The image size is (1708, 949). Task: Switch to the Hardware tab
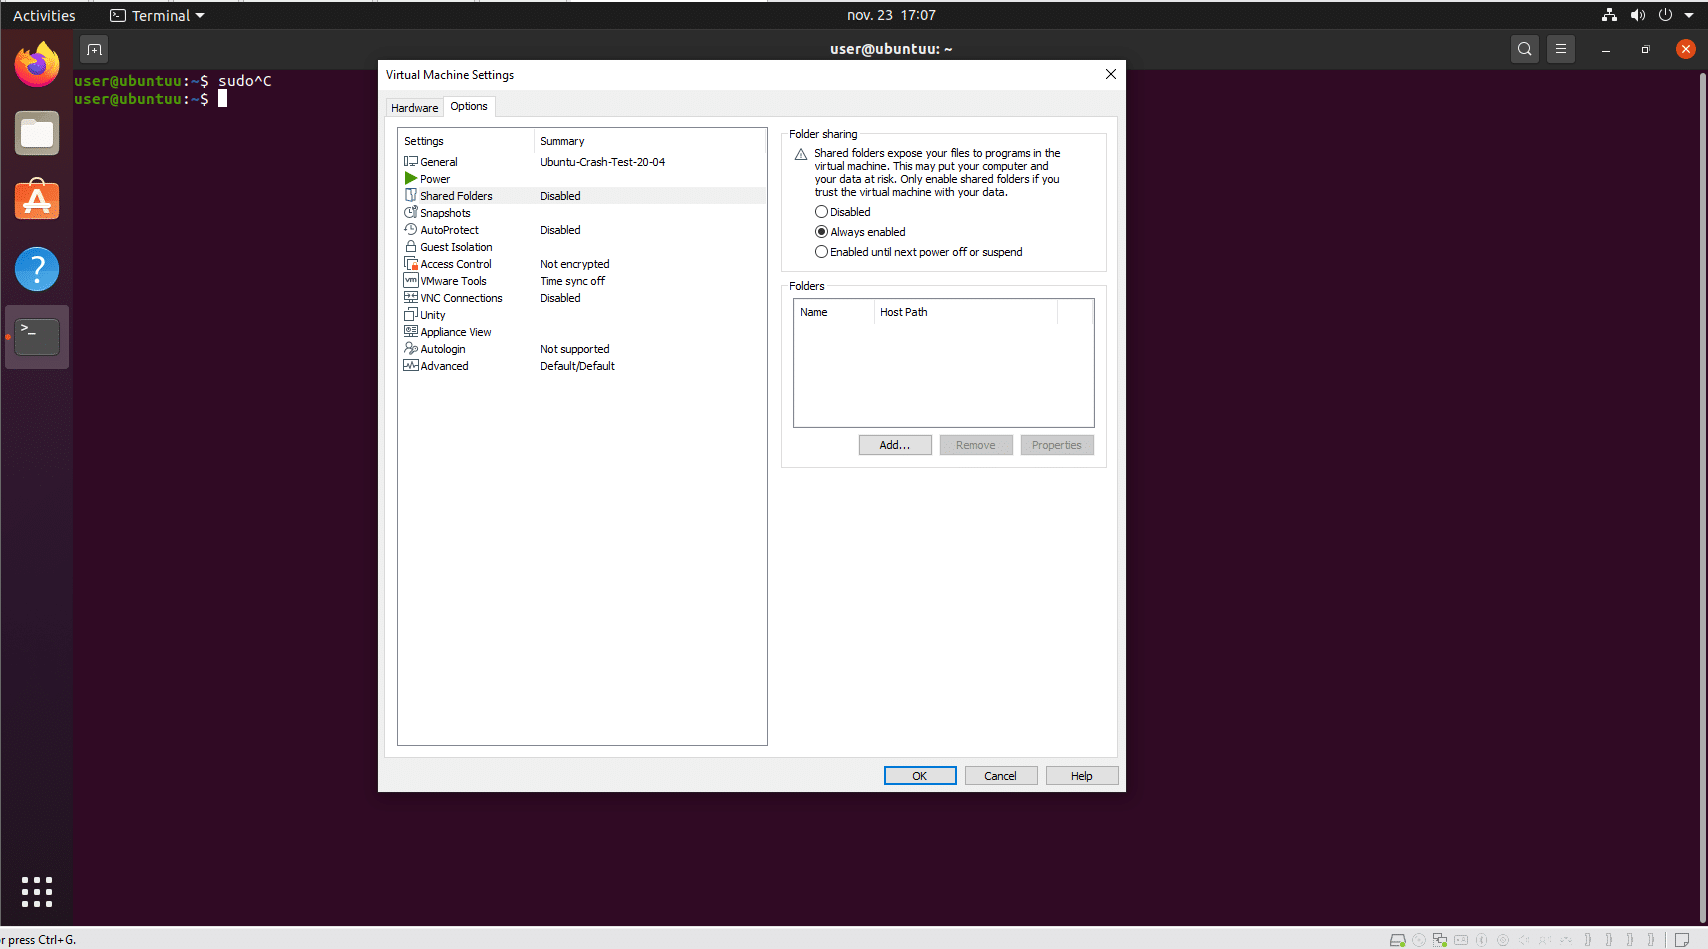click(414, 108)
